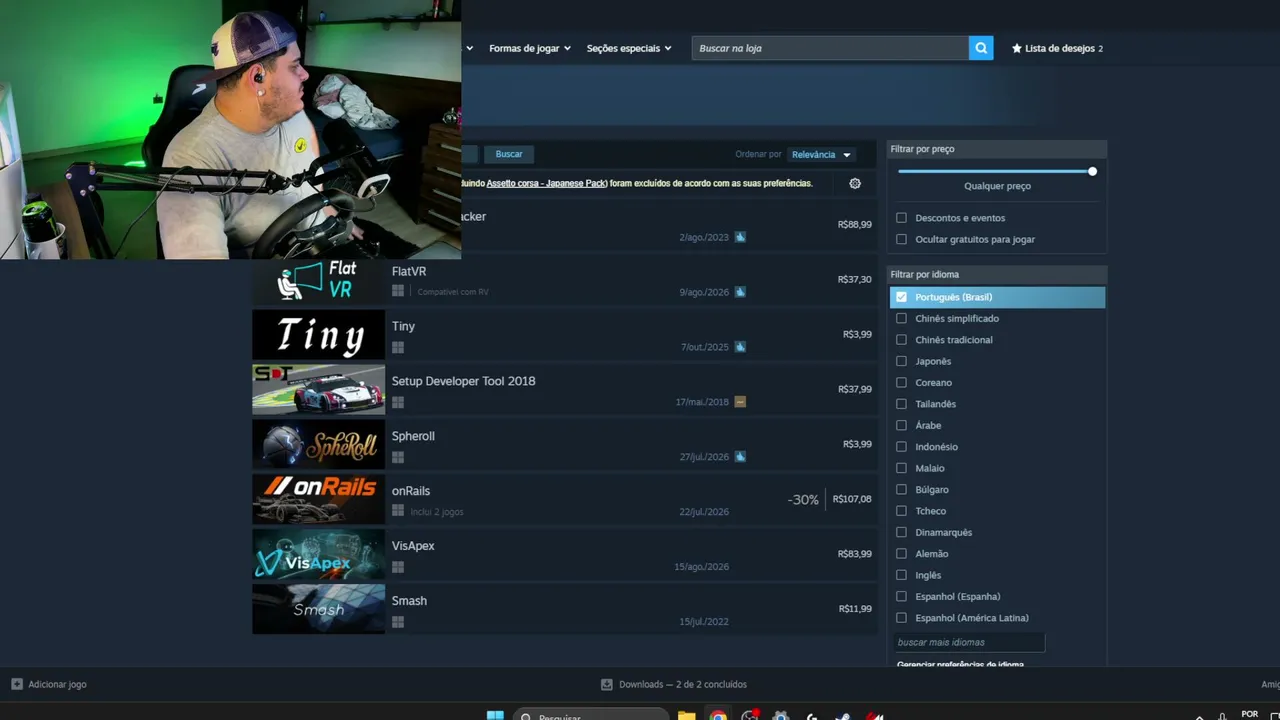Image resolution: width=1280 pixels, height=720 pixels.
Task: Collapse the Filtrar por idioma section
Action: (x=997, y=274)
